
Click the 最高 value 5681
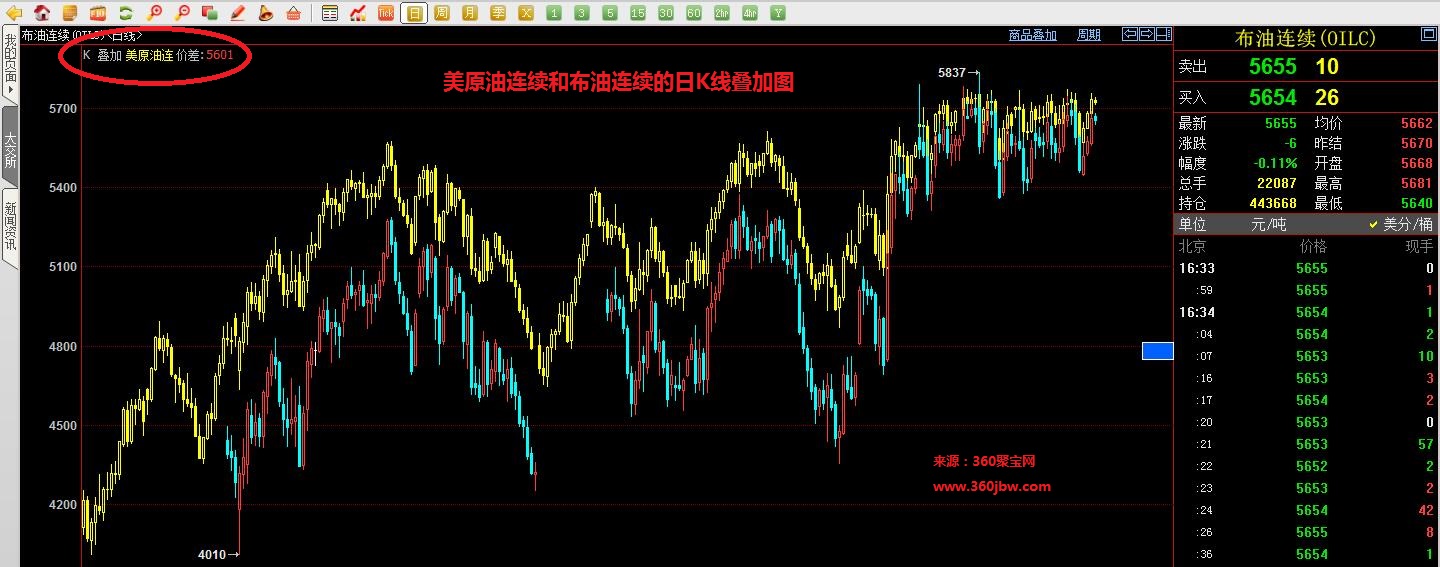1417,183
